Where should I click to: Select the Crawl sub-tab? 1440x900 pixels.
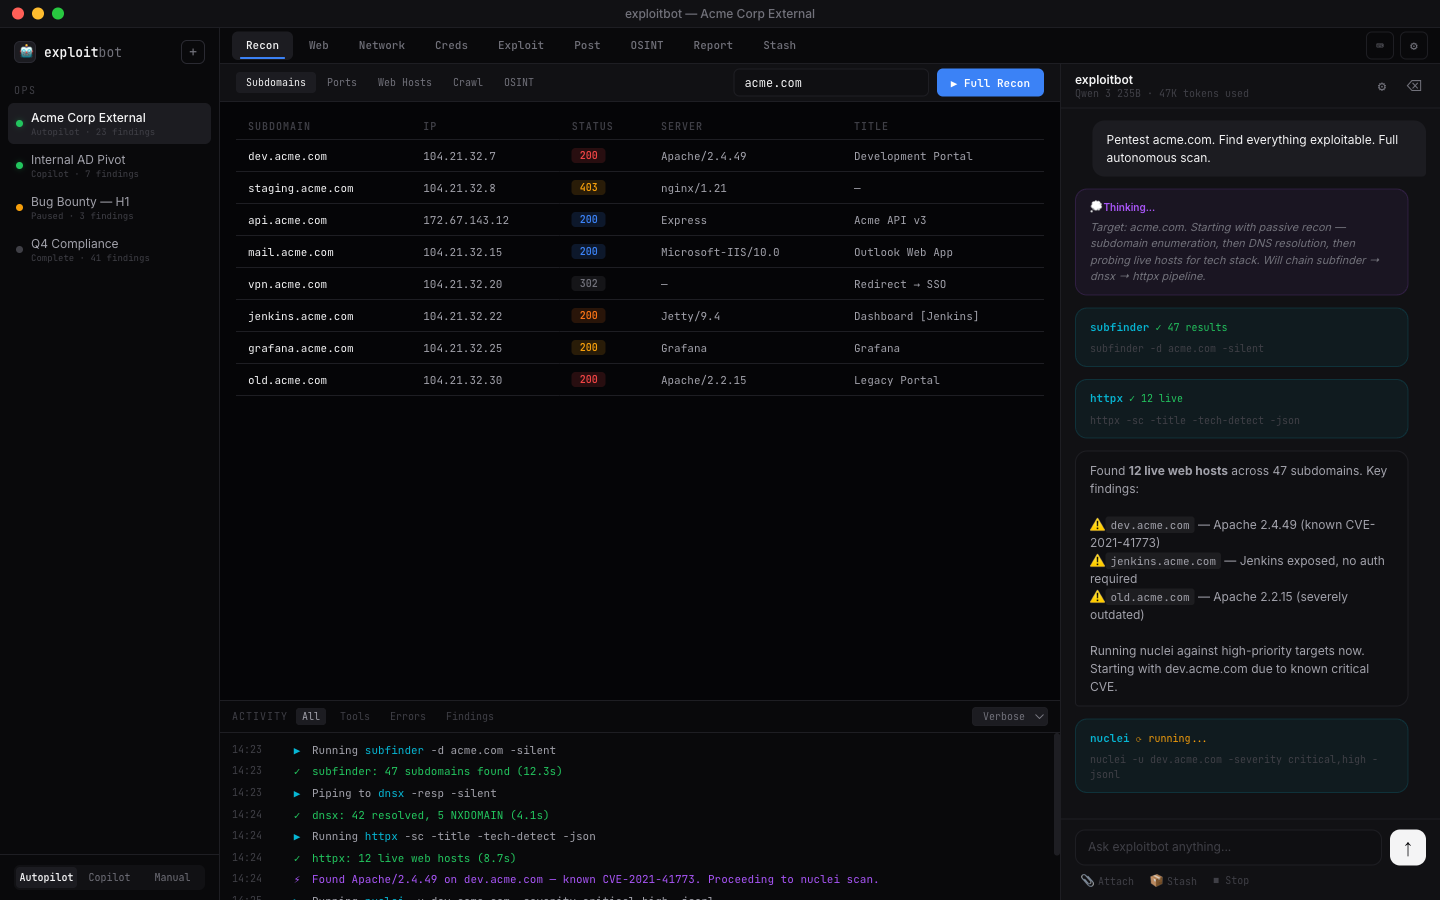(x=468, y=82)
